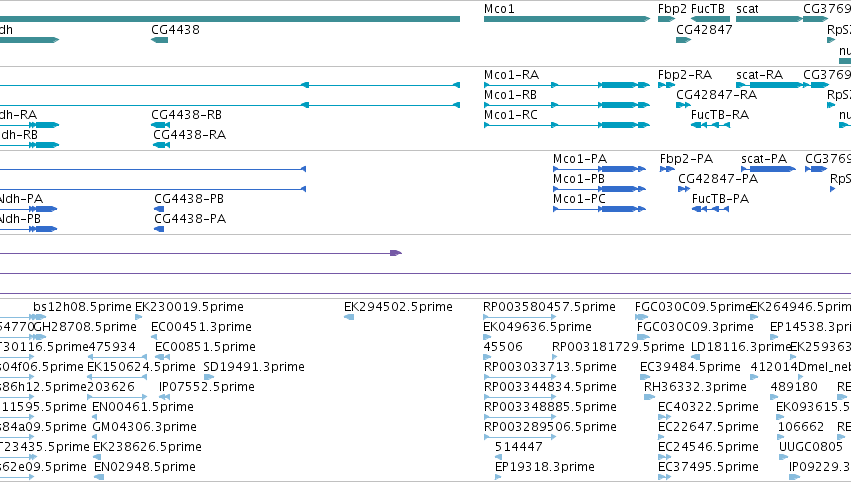851x482 pixels.
Task: Select the Mco1-PC protein glyph
Action: [599, 209]
